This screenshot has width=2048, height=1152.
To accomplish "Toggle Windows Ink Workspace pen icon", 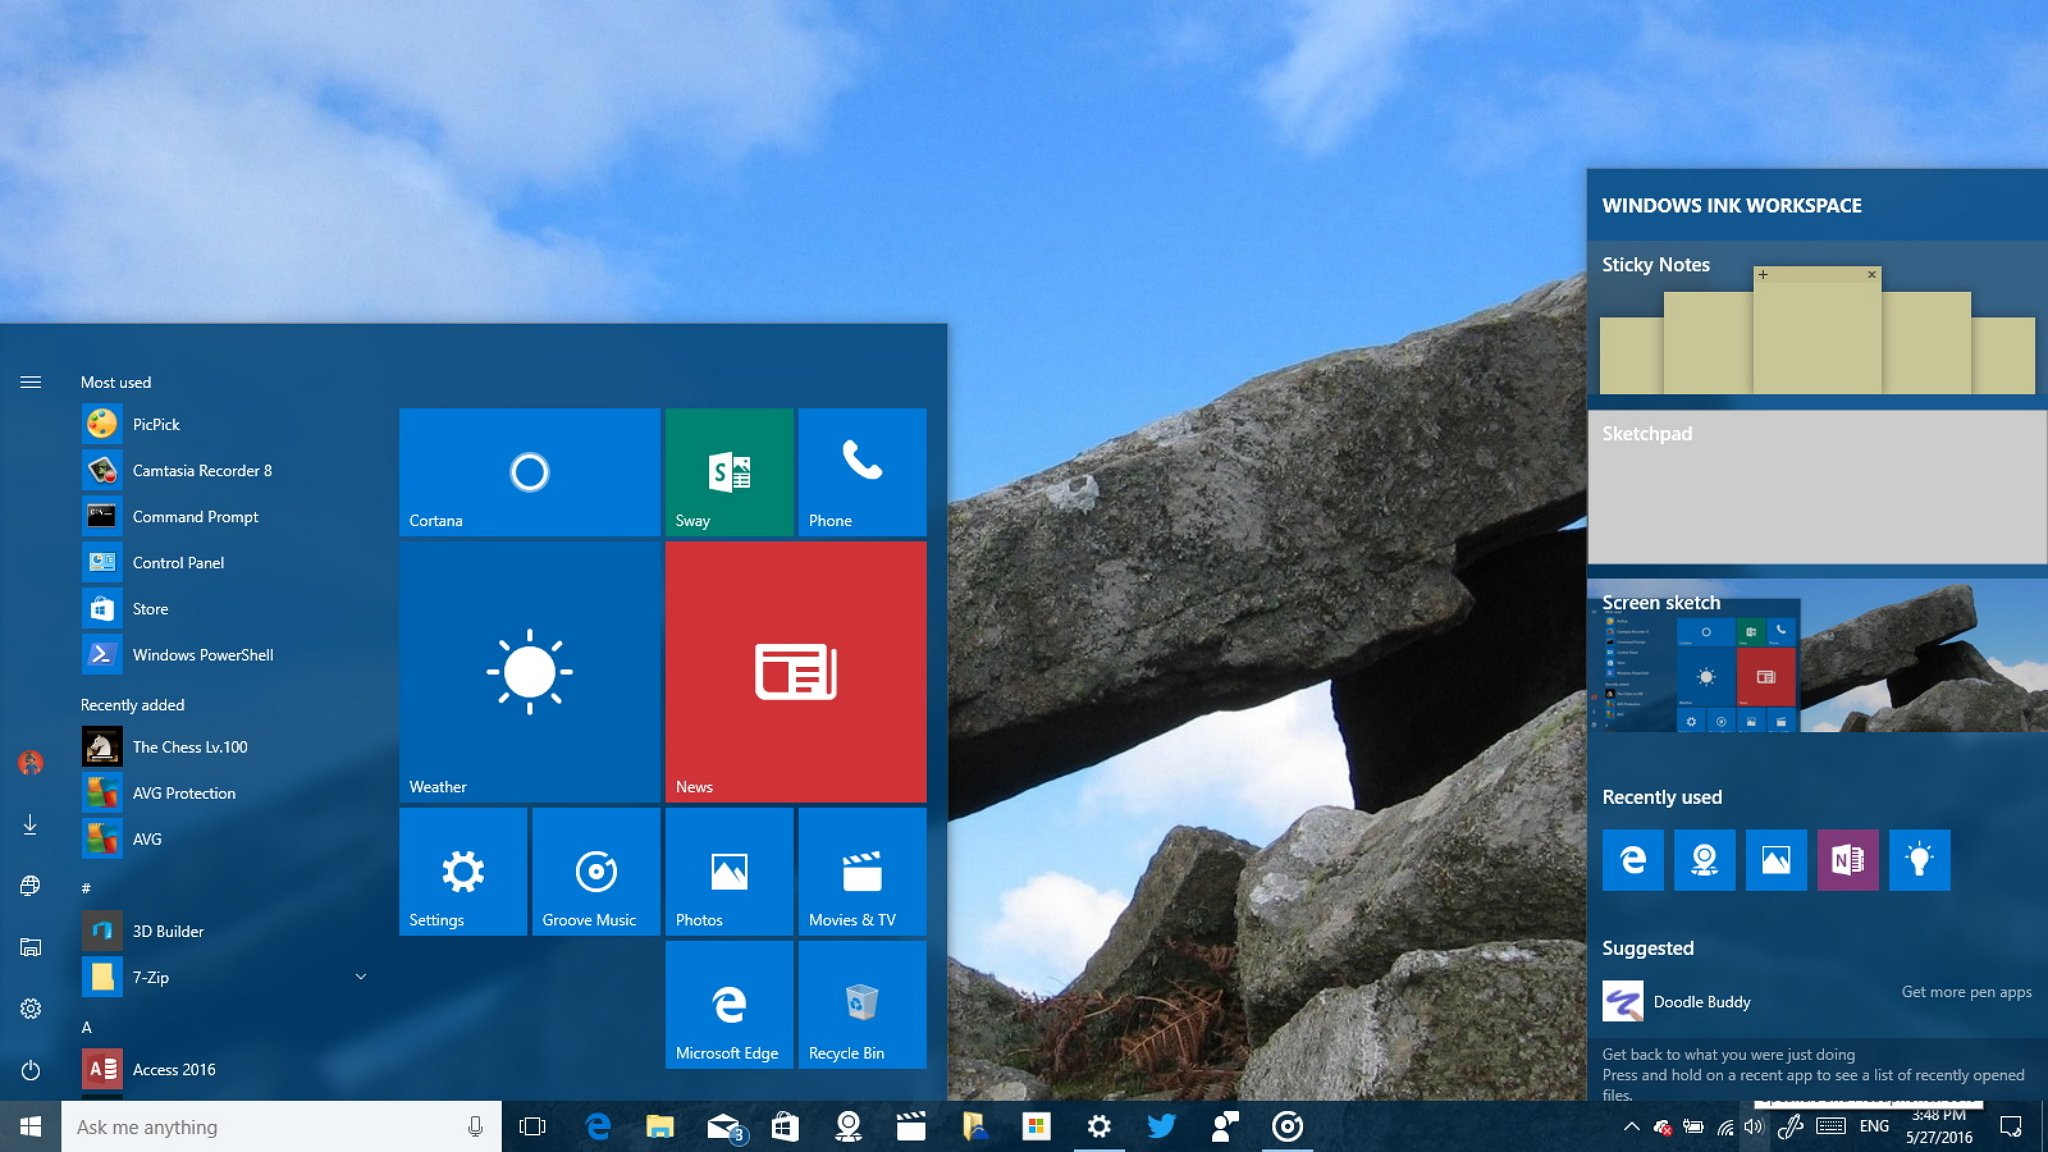I will click(1789, 1127).
